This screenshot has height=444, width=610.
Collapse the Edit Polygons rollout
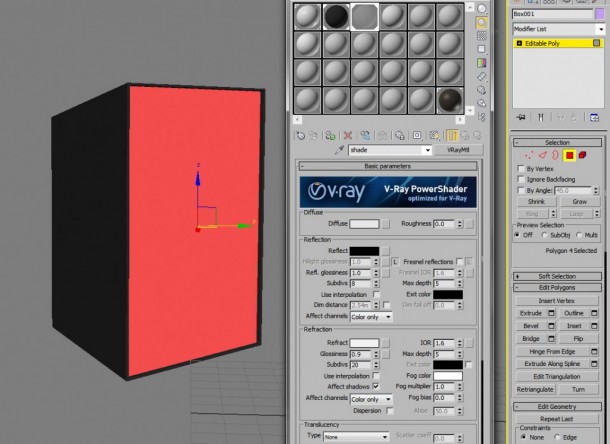pos(557,288)
